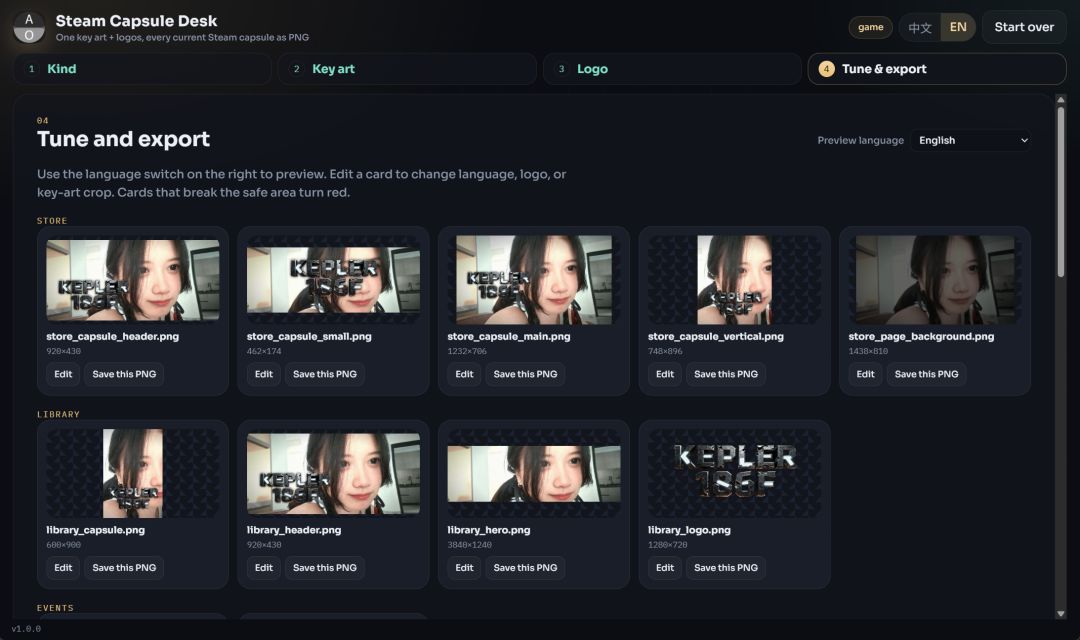Click the library_header.png preview thumbnail

(333, 473)
